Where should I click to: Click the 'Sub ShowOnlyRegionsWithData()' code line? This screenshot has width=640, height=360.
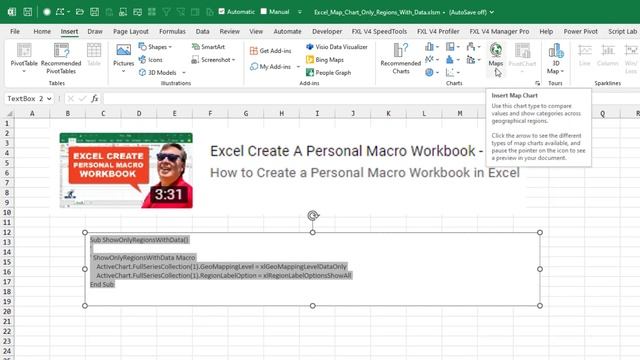139,240
